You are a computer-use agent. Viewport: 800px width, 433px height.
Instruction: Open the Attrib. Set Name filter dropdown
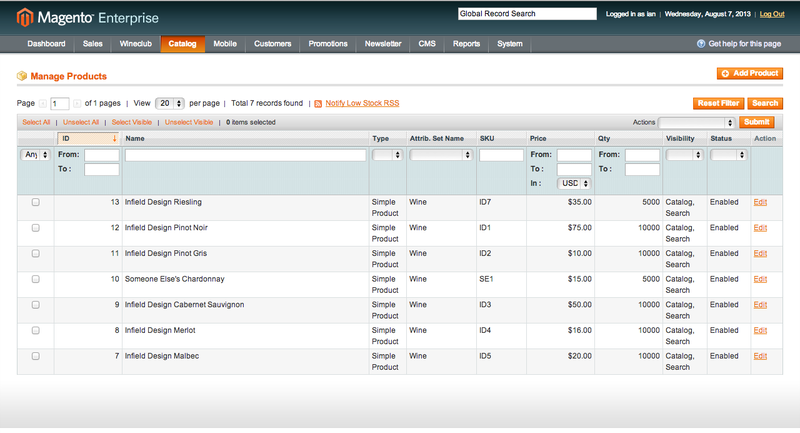click(x=440, y=155)
